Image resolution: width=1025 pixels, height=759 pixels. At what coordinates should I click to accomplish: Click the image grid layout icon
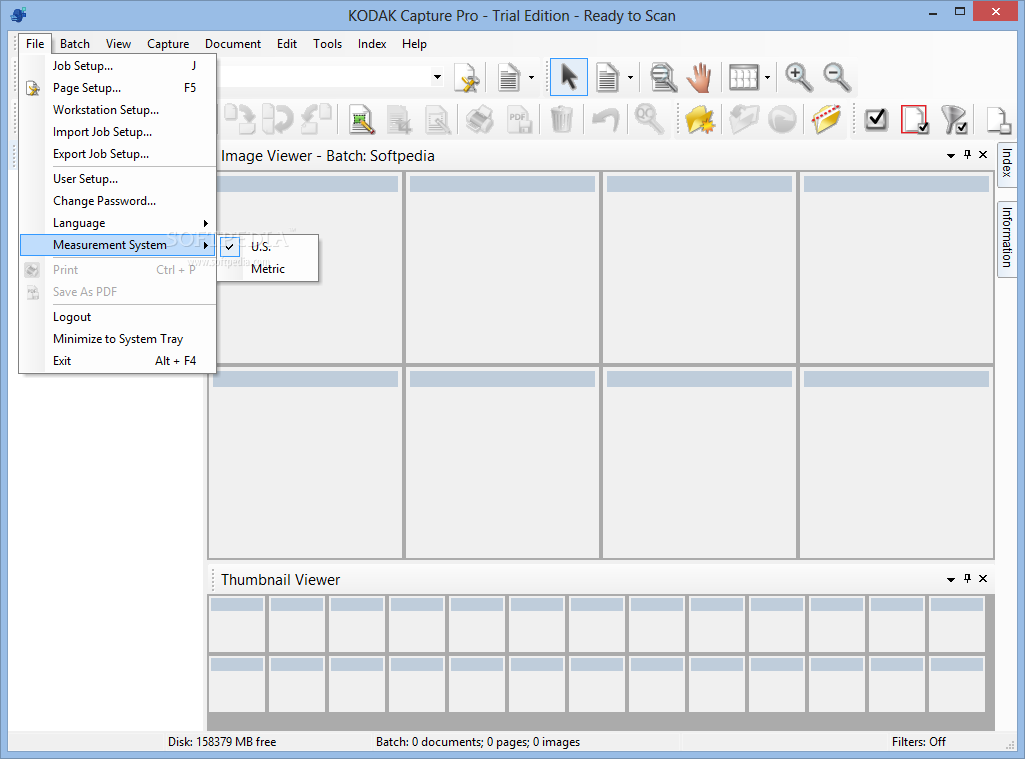[x=744, y=78]
